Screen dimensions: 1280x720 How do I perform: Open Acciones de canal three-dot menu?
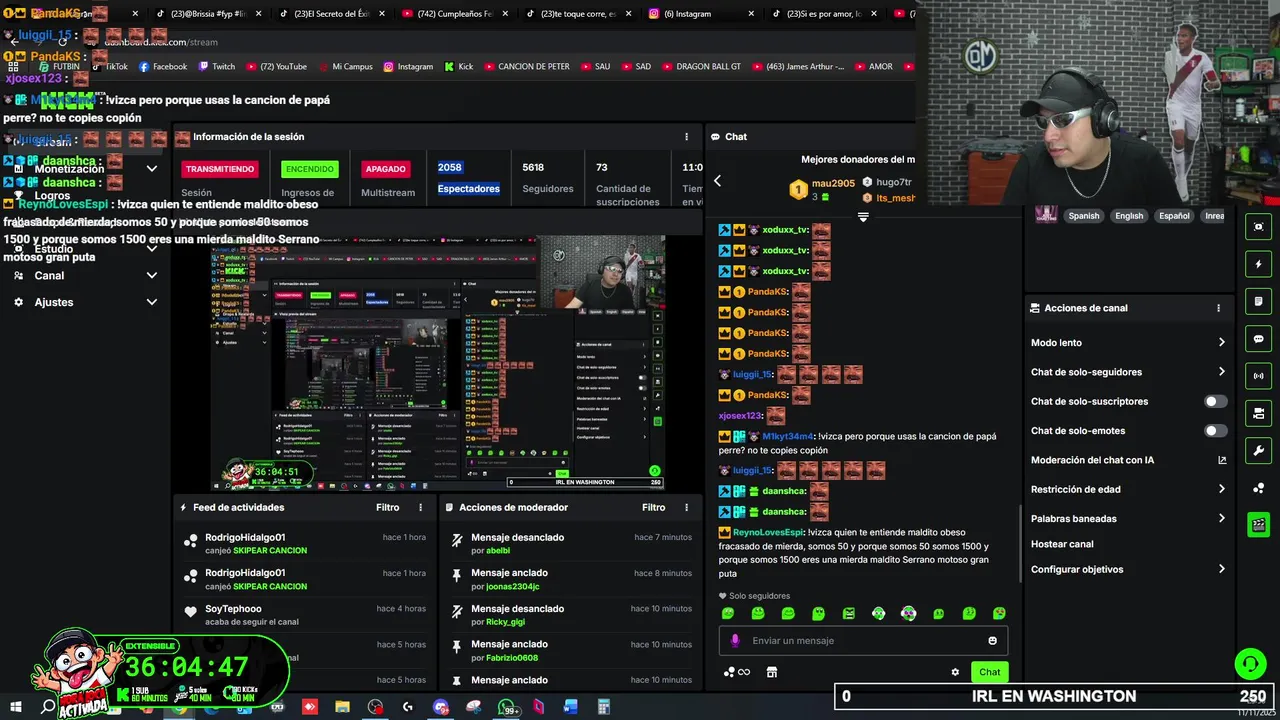coord(1218,308)
